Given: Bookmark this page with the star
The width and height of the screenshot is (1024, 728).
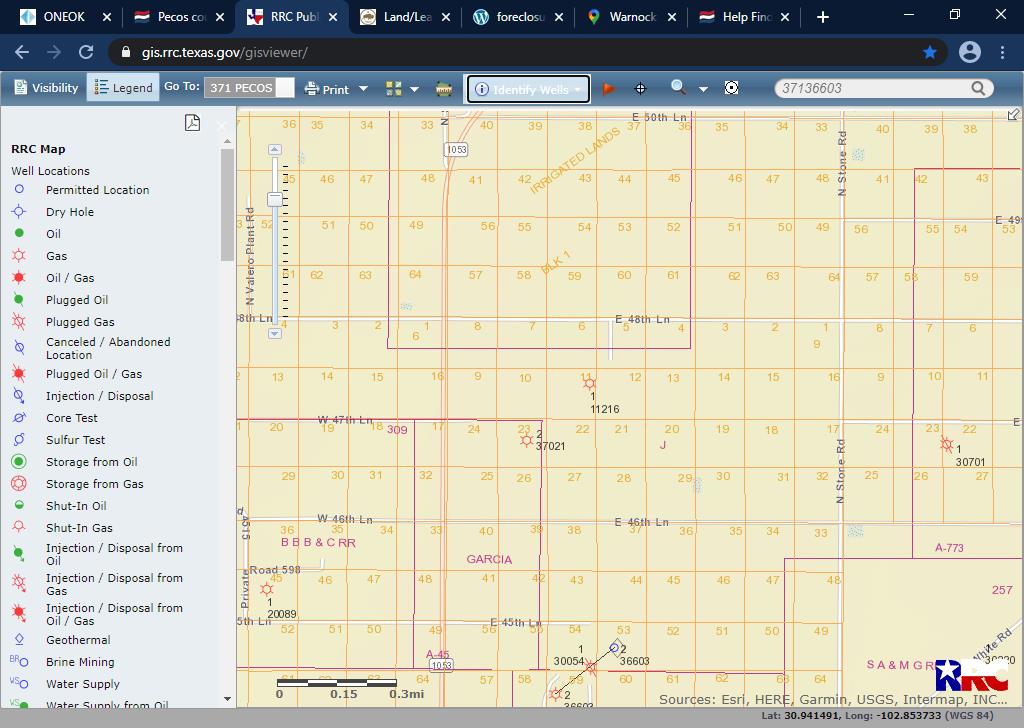Looking at the screenshot, I should 929,52.
